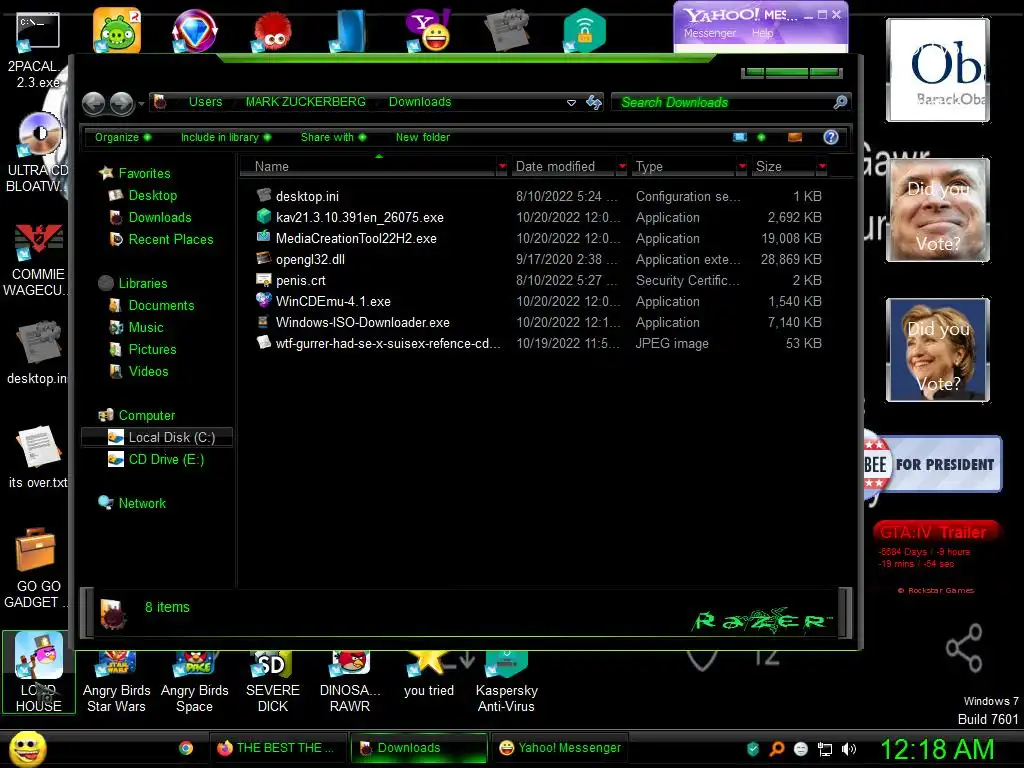Open Documents library in navigation pane
The height and width of the screenshot is (768, 1024).
(161, 305)
